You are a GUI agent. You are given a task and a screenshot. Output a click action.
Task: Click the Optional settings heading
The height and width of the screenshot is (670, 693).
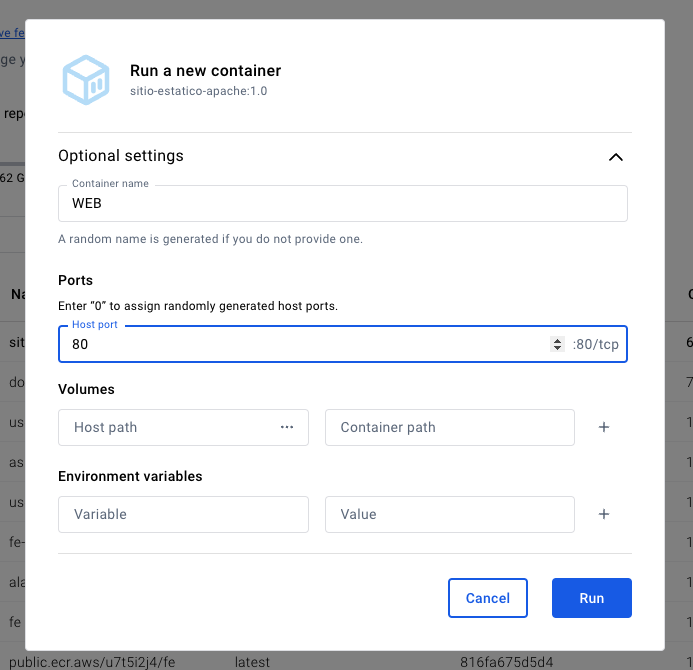[x=121, y=156]
